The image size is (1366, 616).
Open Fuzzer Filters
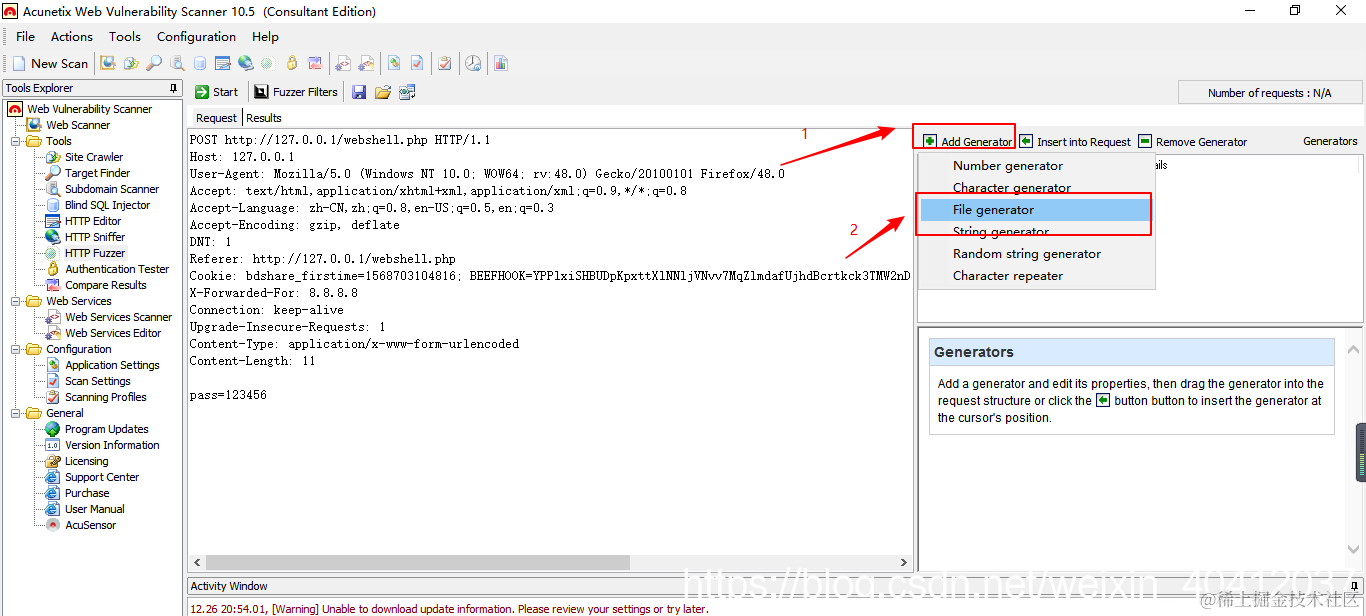pyautogui.click(x=296, y=92)
